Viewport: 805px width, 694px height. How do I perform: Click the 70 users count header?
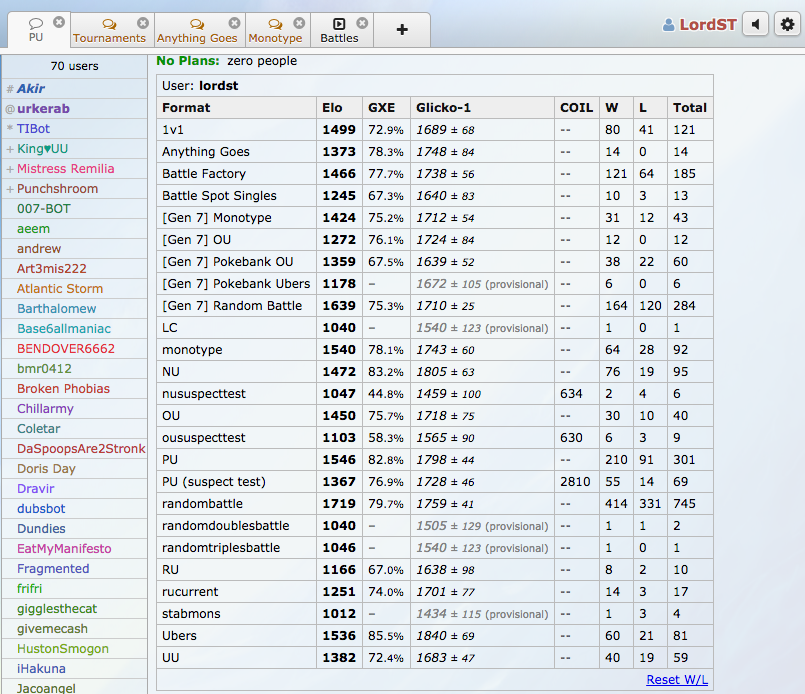(x=74, y=66)
